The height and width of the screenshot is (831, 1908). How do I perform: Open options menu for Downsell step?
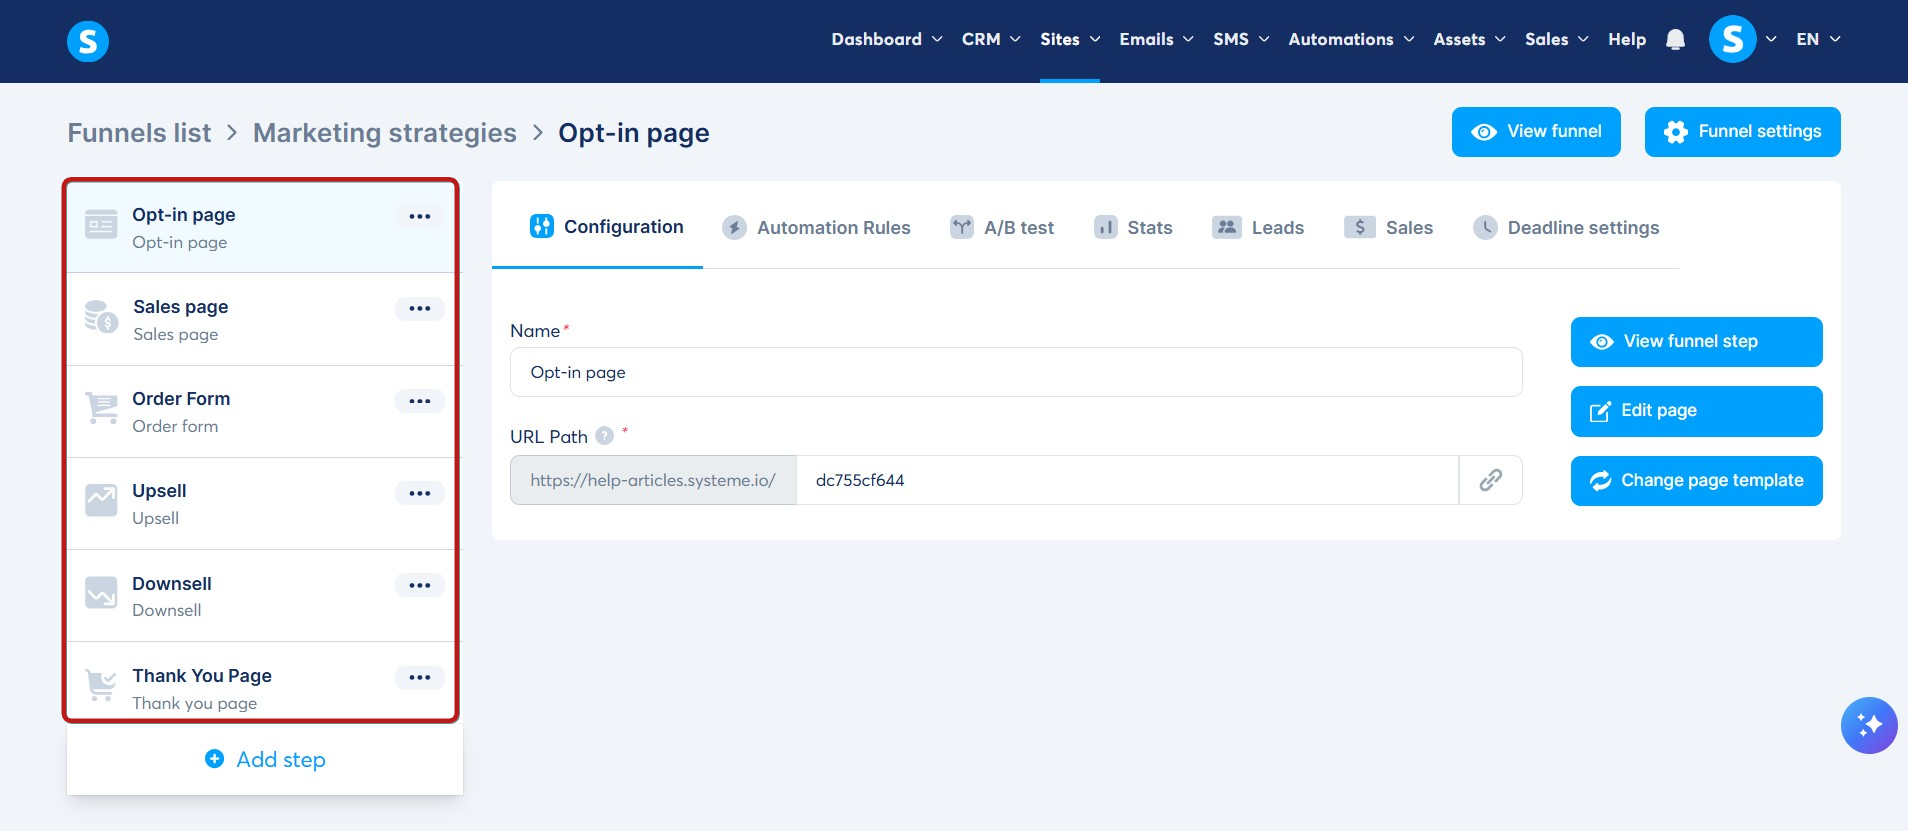[420, 585]
